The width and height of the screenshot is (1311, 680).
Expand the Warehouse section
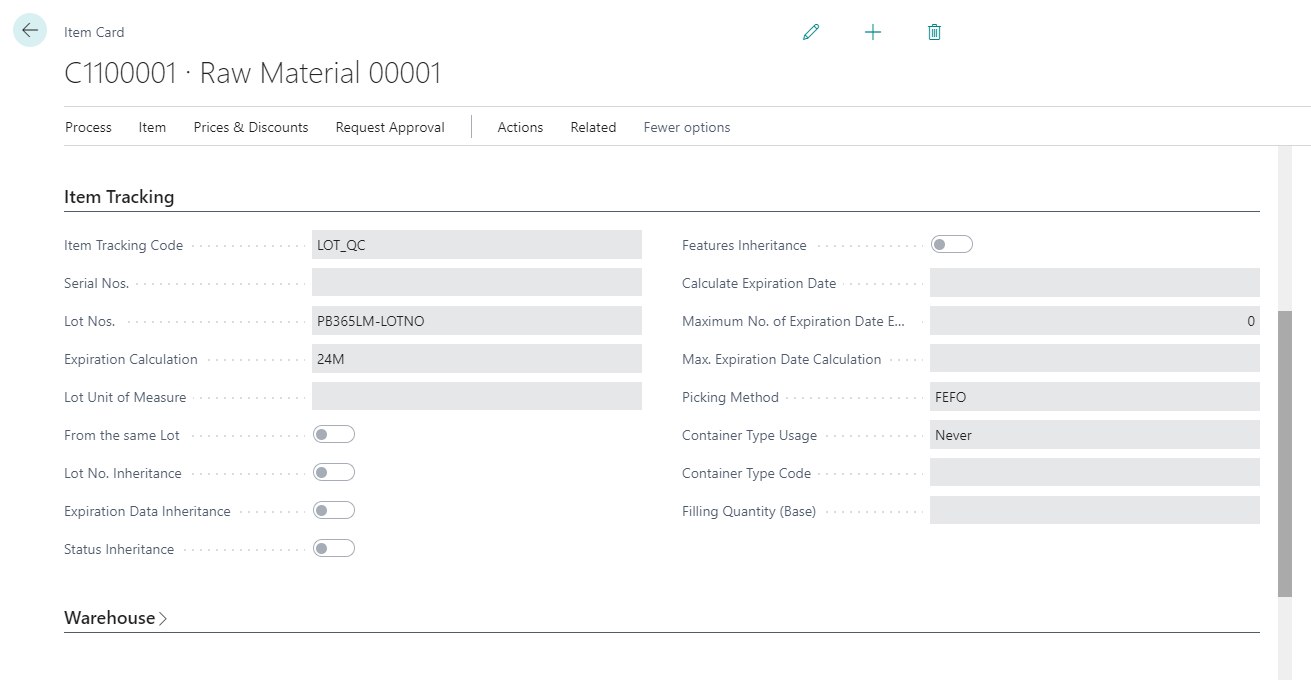(x=115, y=618)
